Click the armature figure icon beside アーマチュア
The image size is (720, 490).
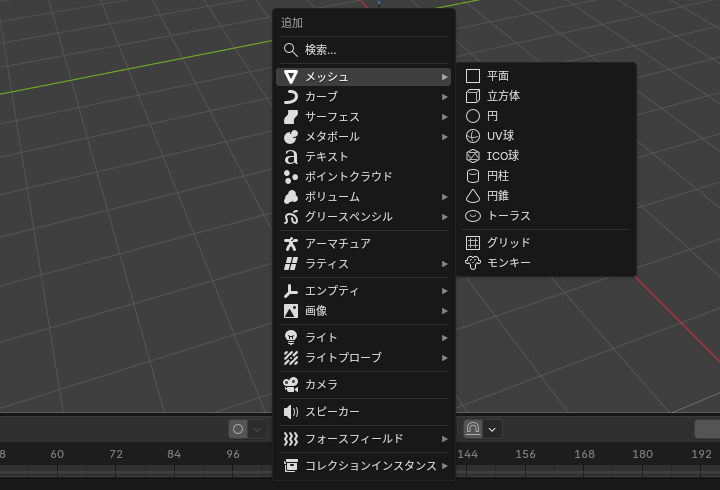pyautogui.click(x=291, y=243)
